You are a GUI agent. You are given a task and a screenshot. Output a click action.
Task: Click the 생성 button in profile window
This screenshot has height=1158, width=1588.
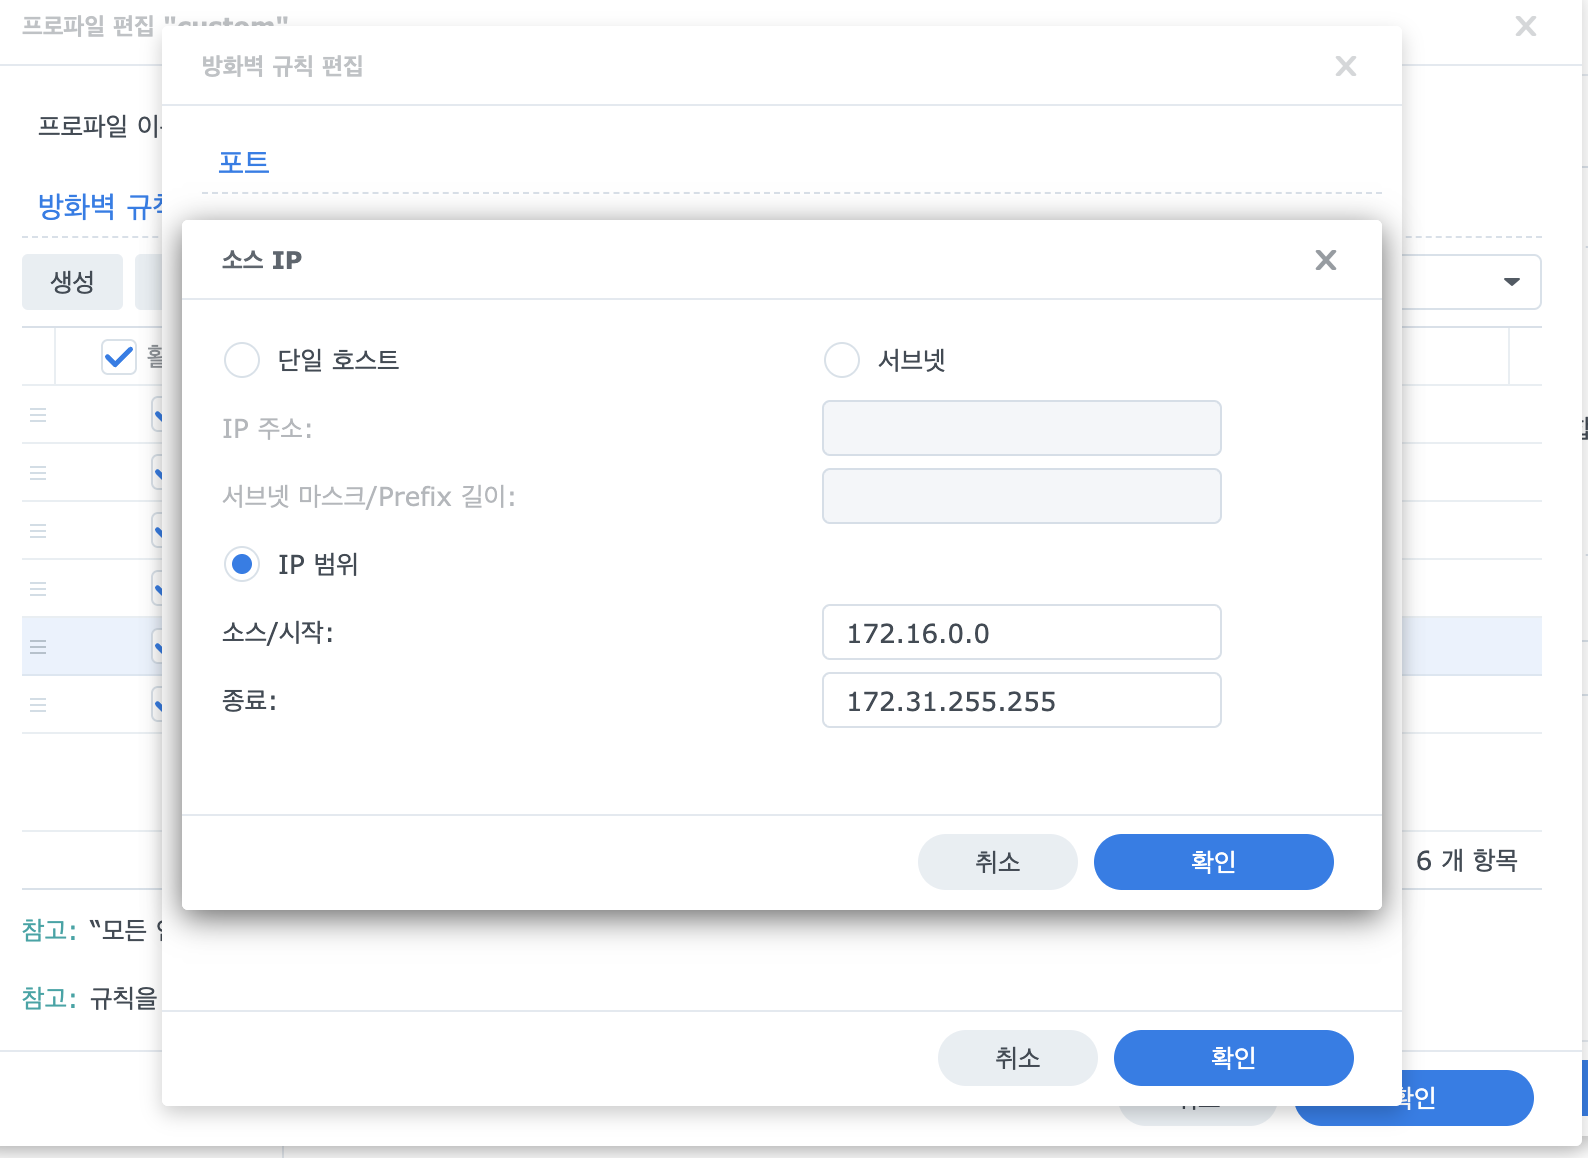click(72, 282)
